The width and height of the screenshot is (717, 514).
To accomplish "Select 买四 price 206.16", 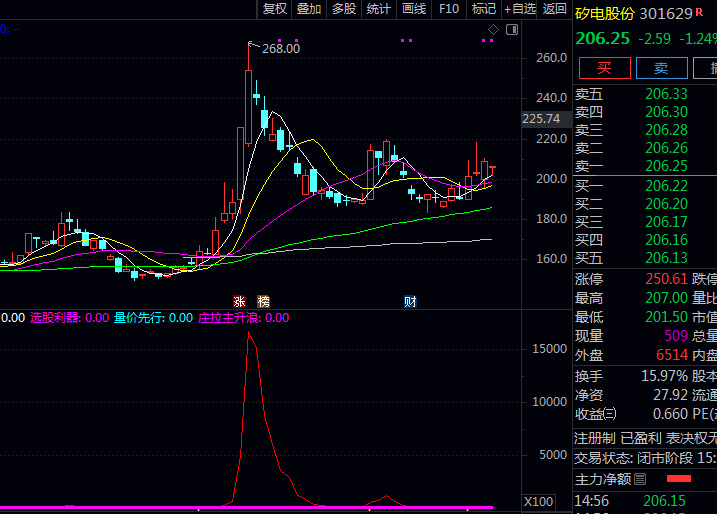I will coord(666,240).
